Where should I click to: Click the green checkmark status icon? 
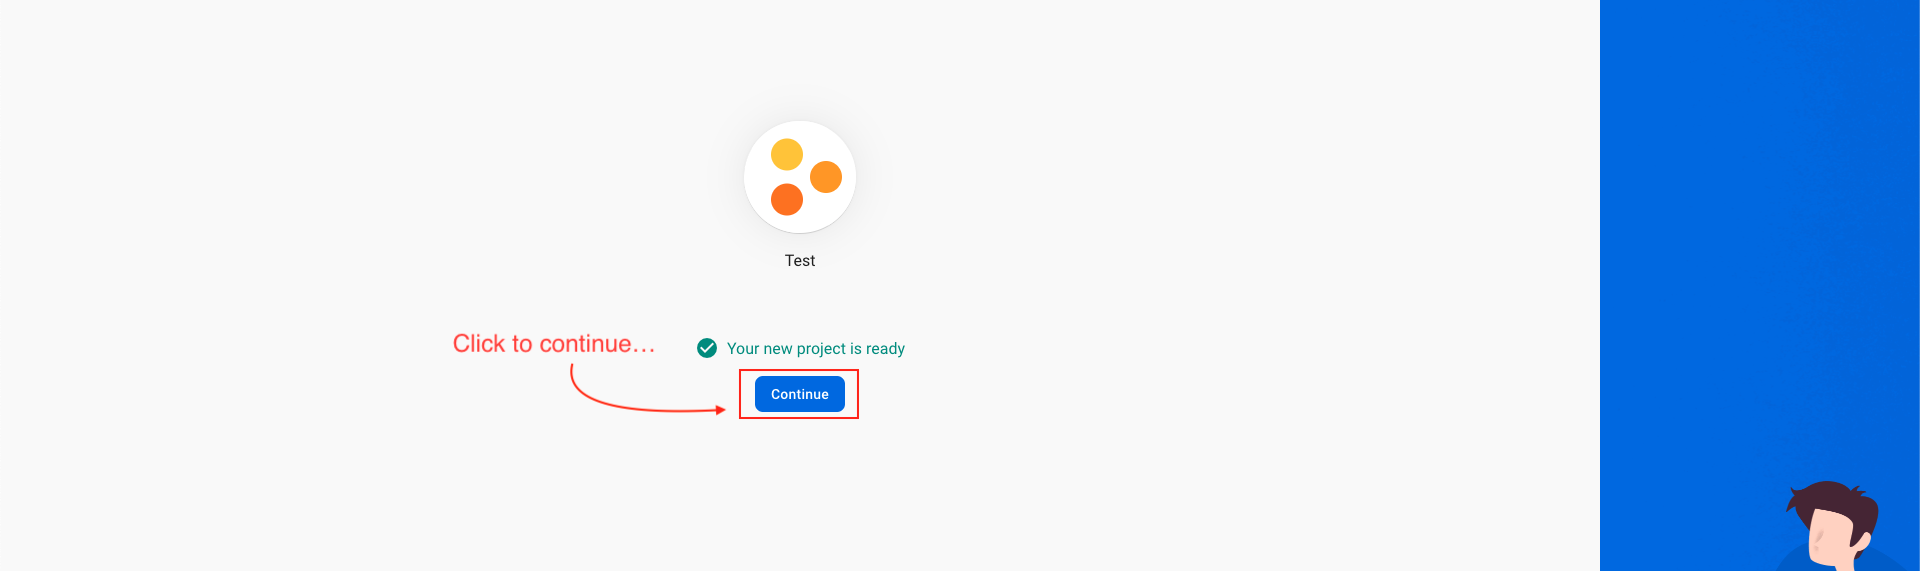pos(707,348)
